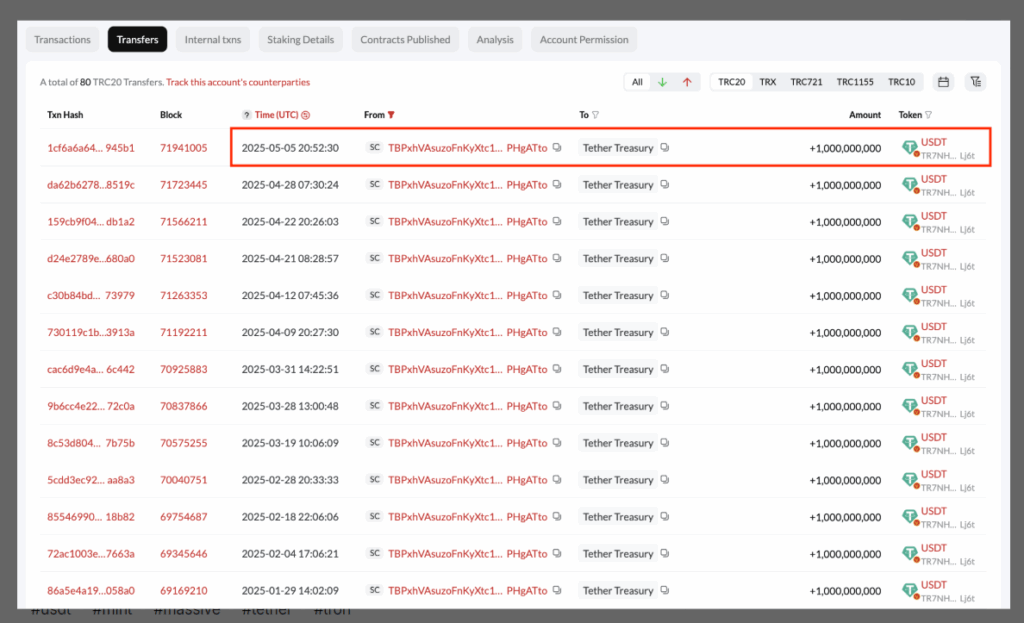The height and width of the screenshot is (623, 1024).
Task: Click the Time column help question icon
Action: tap(247, 115)
